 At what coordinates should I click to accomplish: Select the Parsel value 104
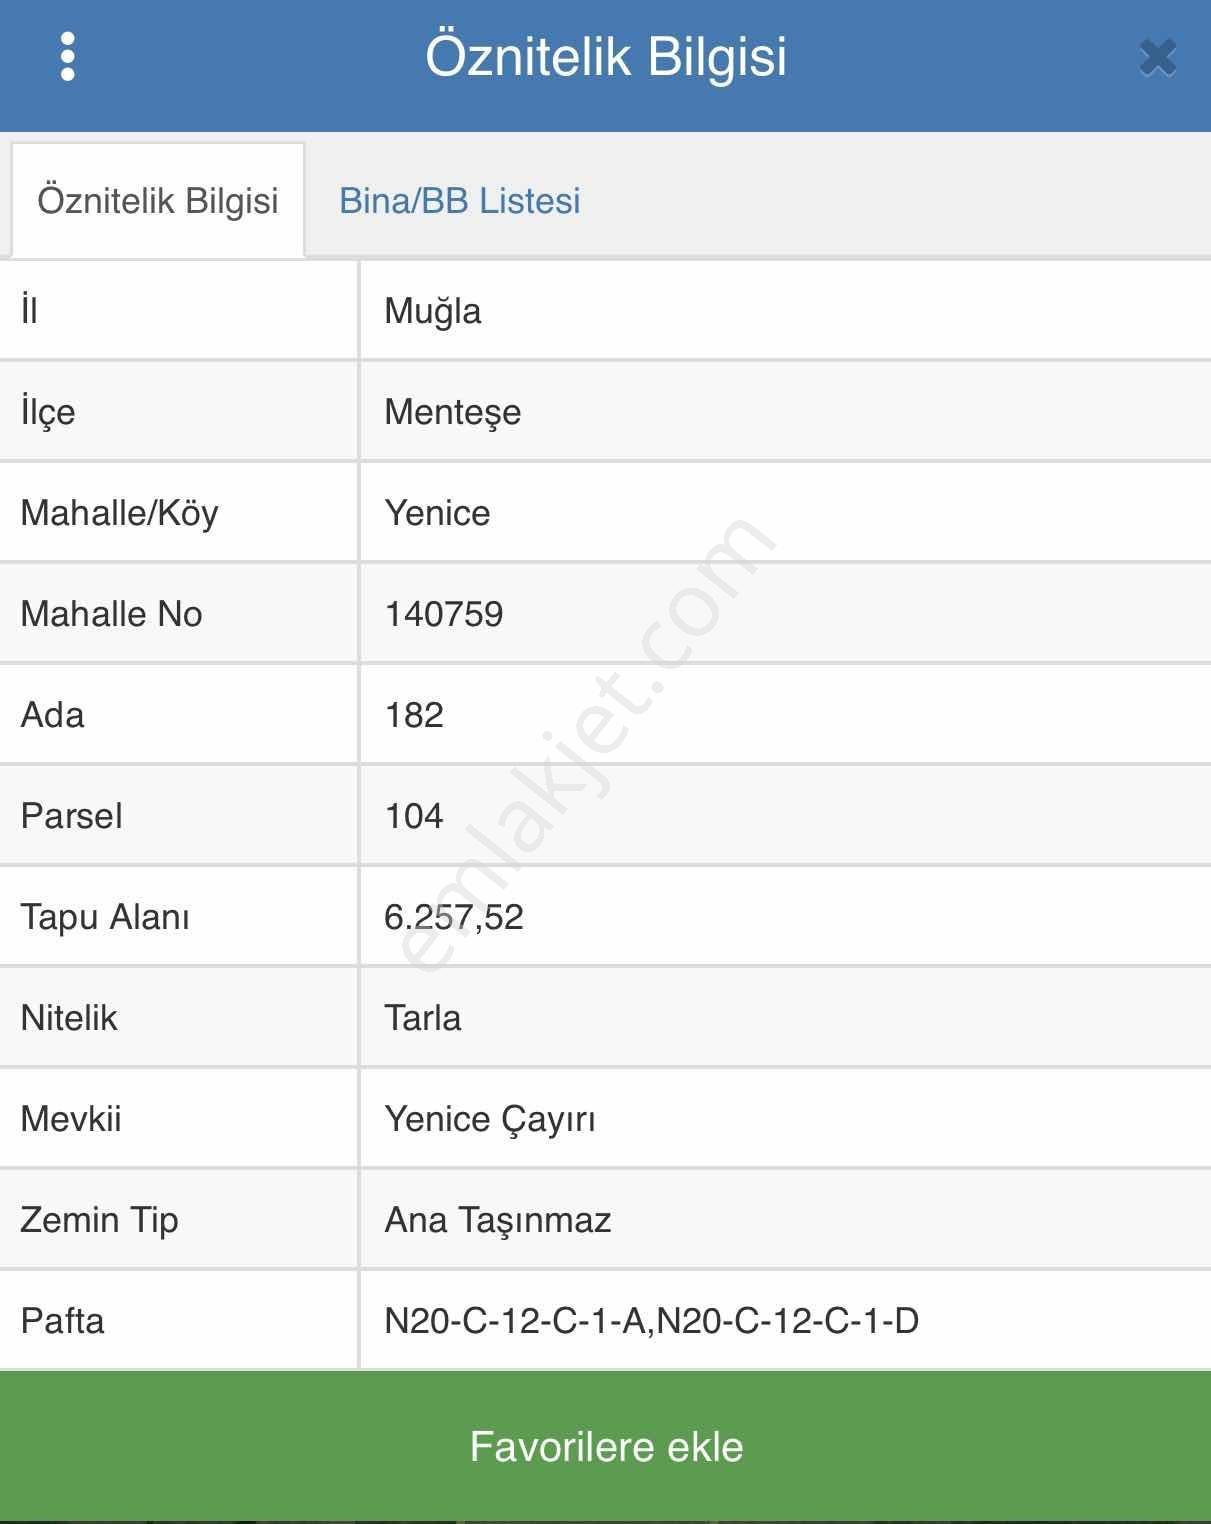click(x=414, y=816)
